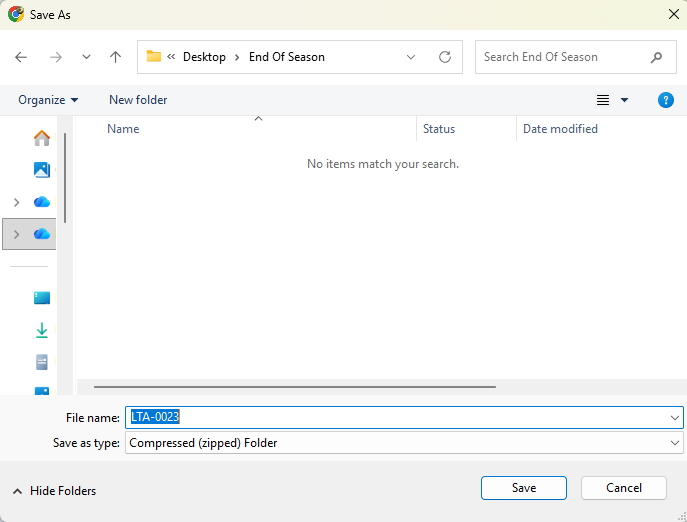
Task: Select the Desktop icon in the sidebar
Action: click(x=42, y=298)
